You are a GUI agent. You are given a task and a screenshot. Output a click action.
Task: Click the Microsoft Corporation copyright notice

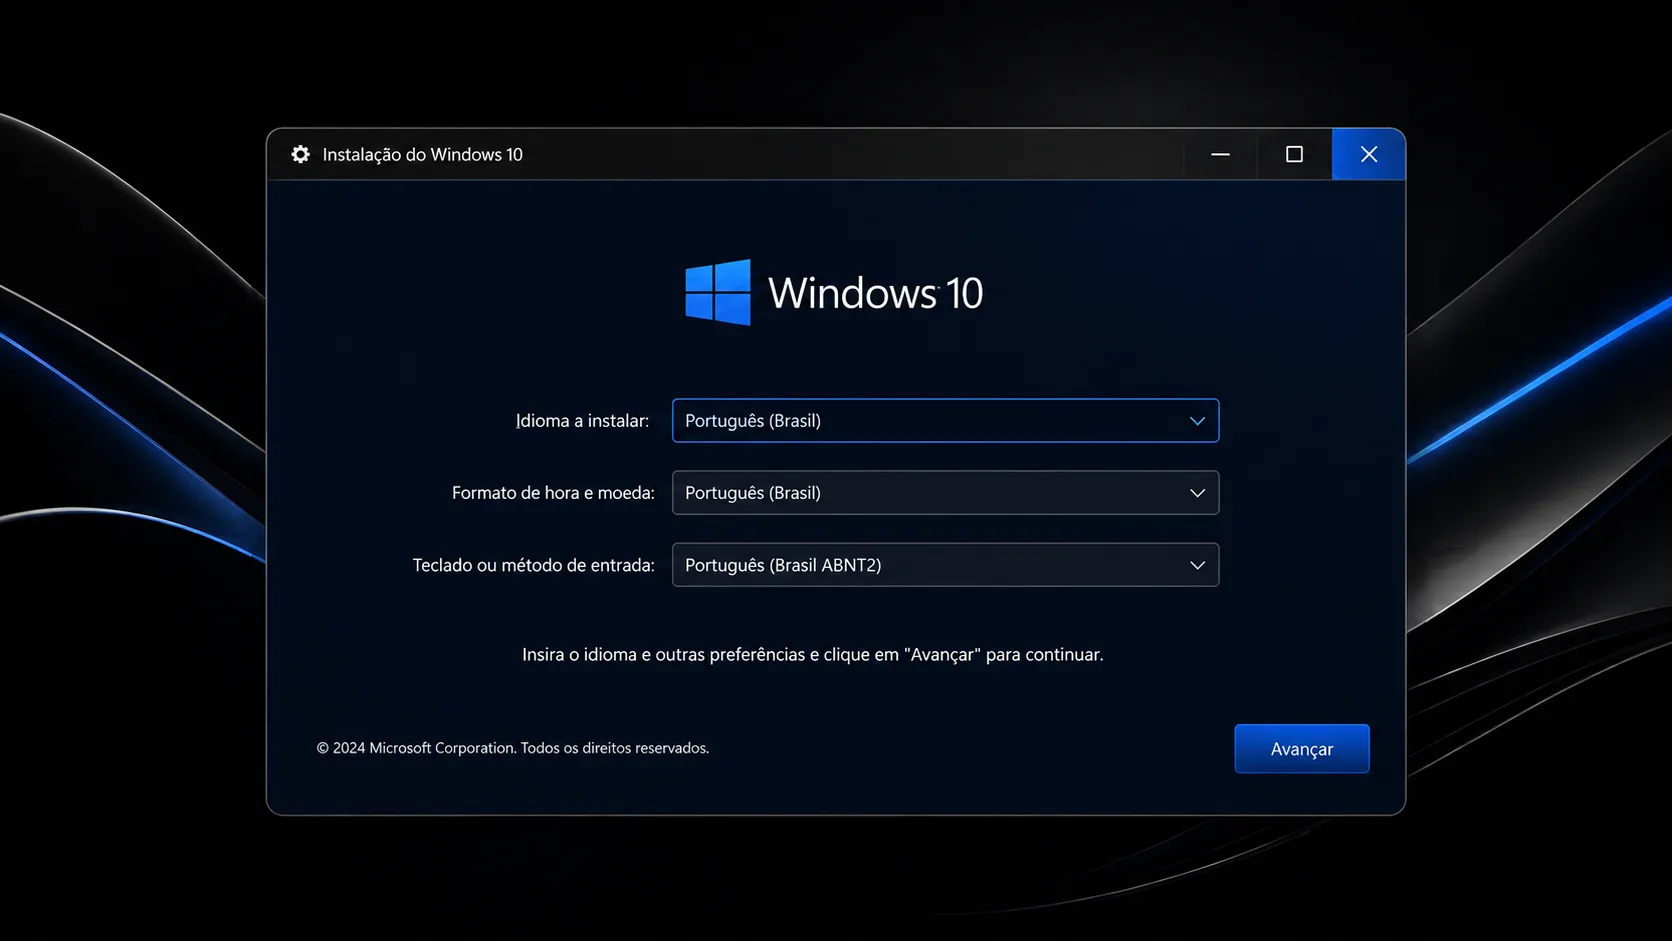coord(513,748)
